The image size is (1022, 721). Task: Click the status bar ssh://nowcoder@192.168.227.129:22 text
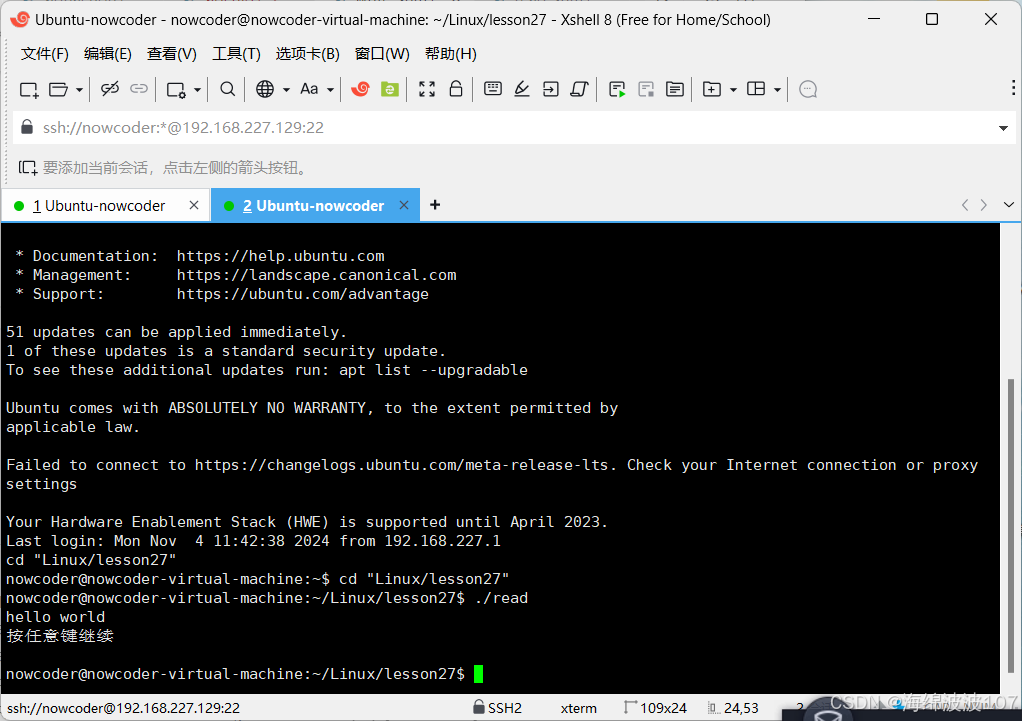(x=123, y=708)
